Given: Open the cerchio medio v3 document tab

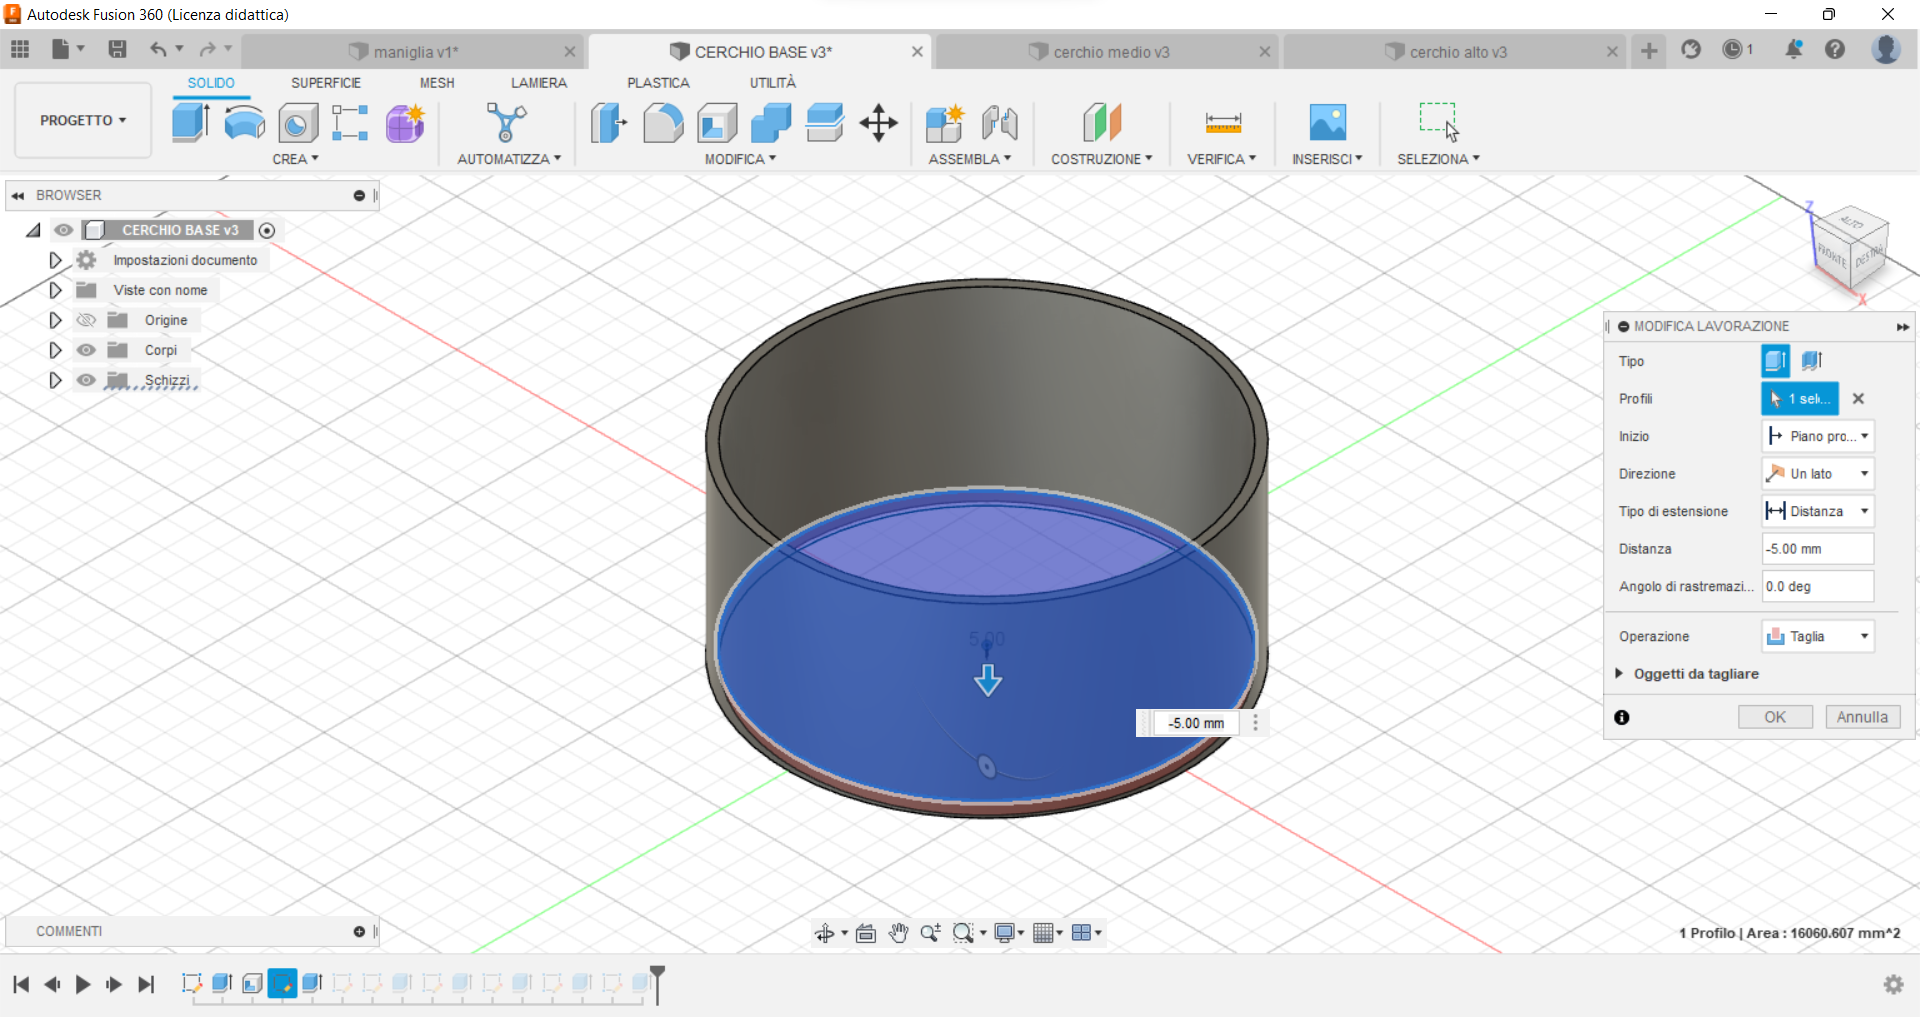Looking at the screenshot, I should [x=1110, y=51].
